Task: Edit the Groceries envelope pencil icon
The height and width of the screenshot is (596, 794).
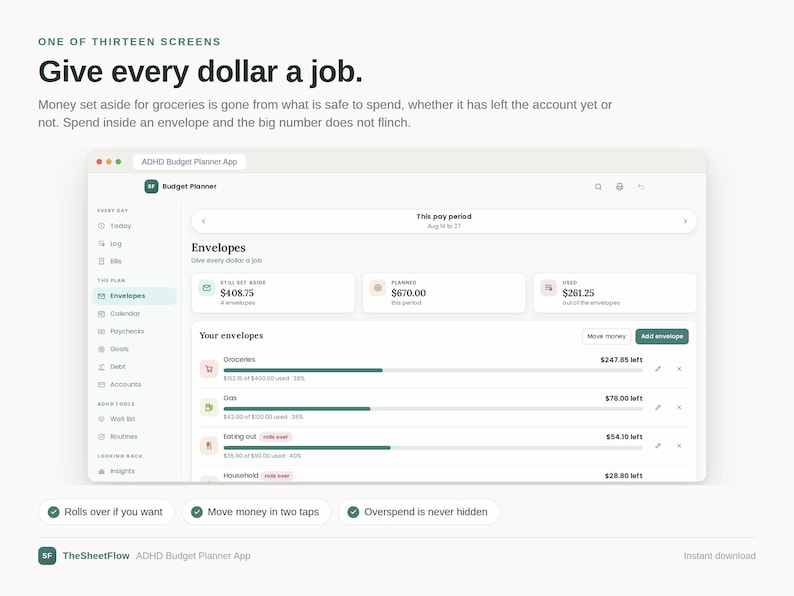Action: tap(658, 369)
